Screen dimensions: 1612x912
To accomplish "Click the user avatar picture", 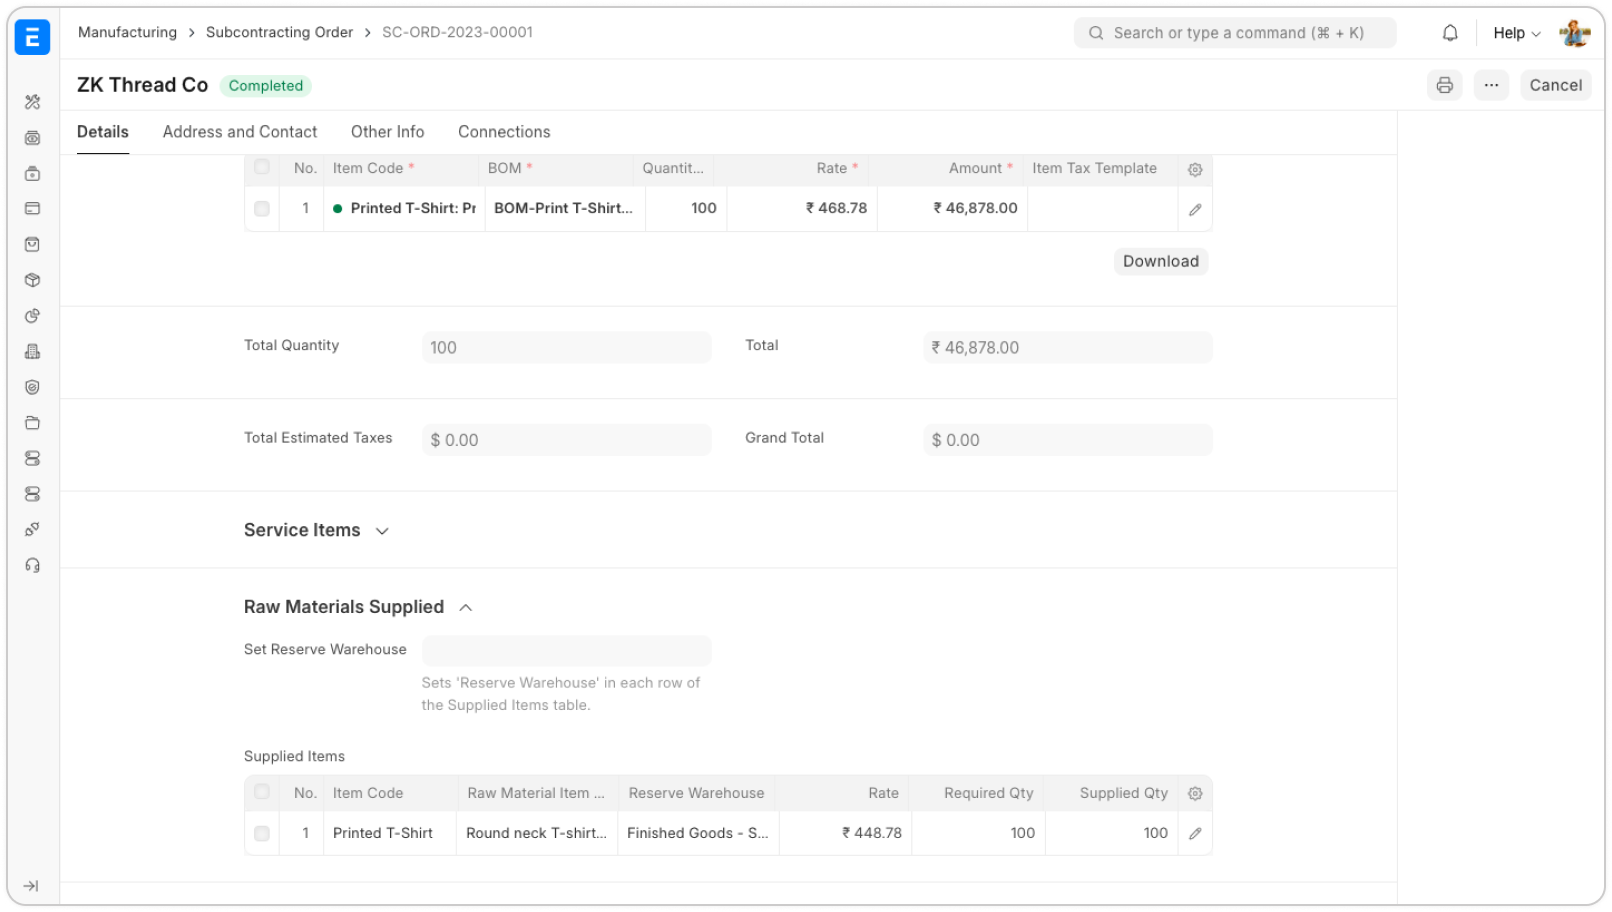I will tap(1575, 33).
